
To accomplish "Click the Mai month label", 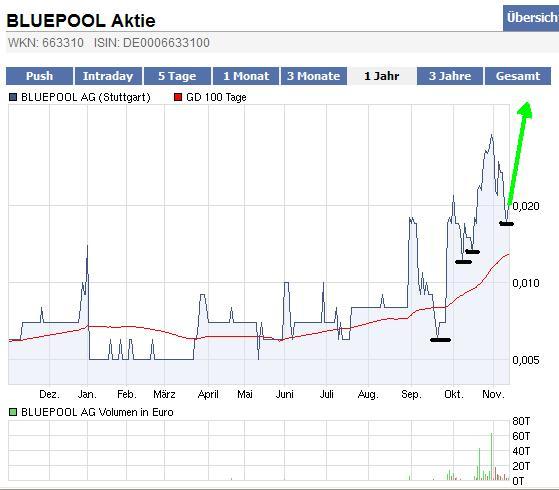I will pyautogui.click(x=245, y=394).
